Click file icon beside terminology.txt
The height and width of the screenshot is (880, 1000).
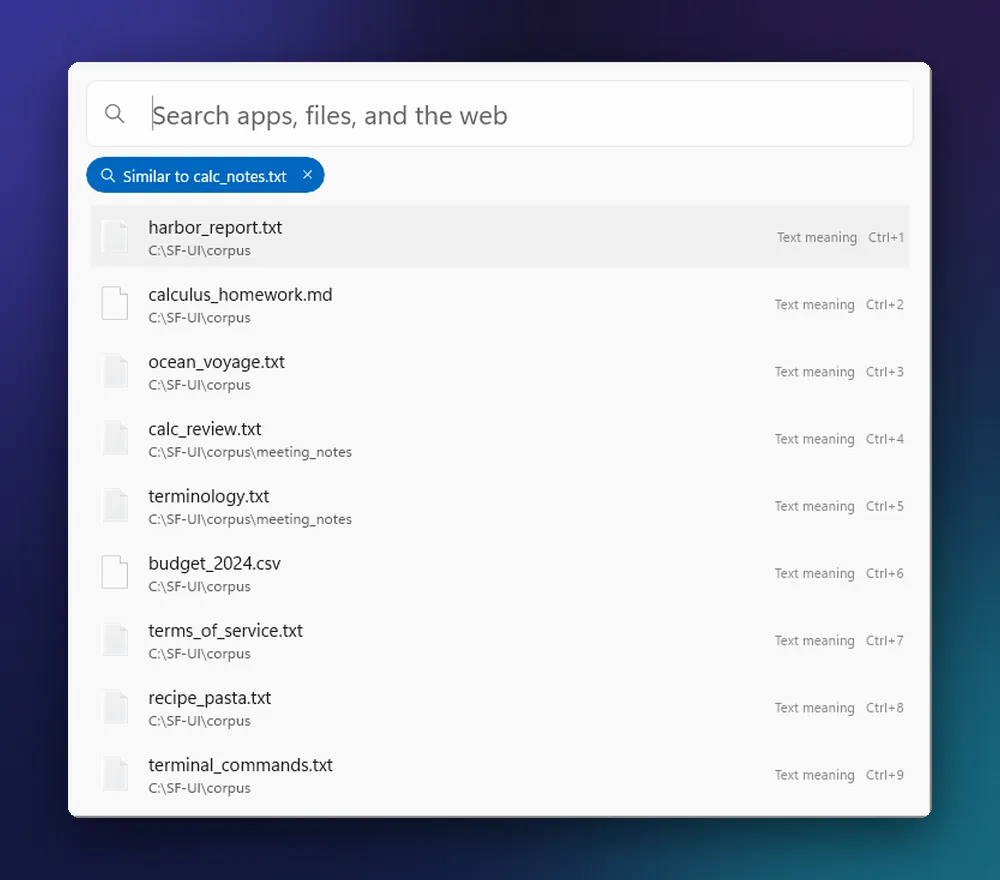(115, 506)
